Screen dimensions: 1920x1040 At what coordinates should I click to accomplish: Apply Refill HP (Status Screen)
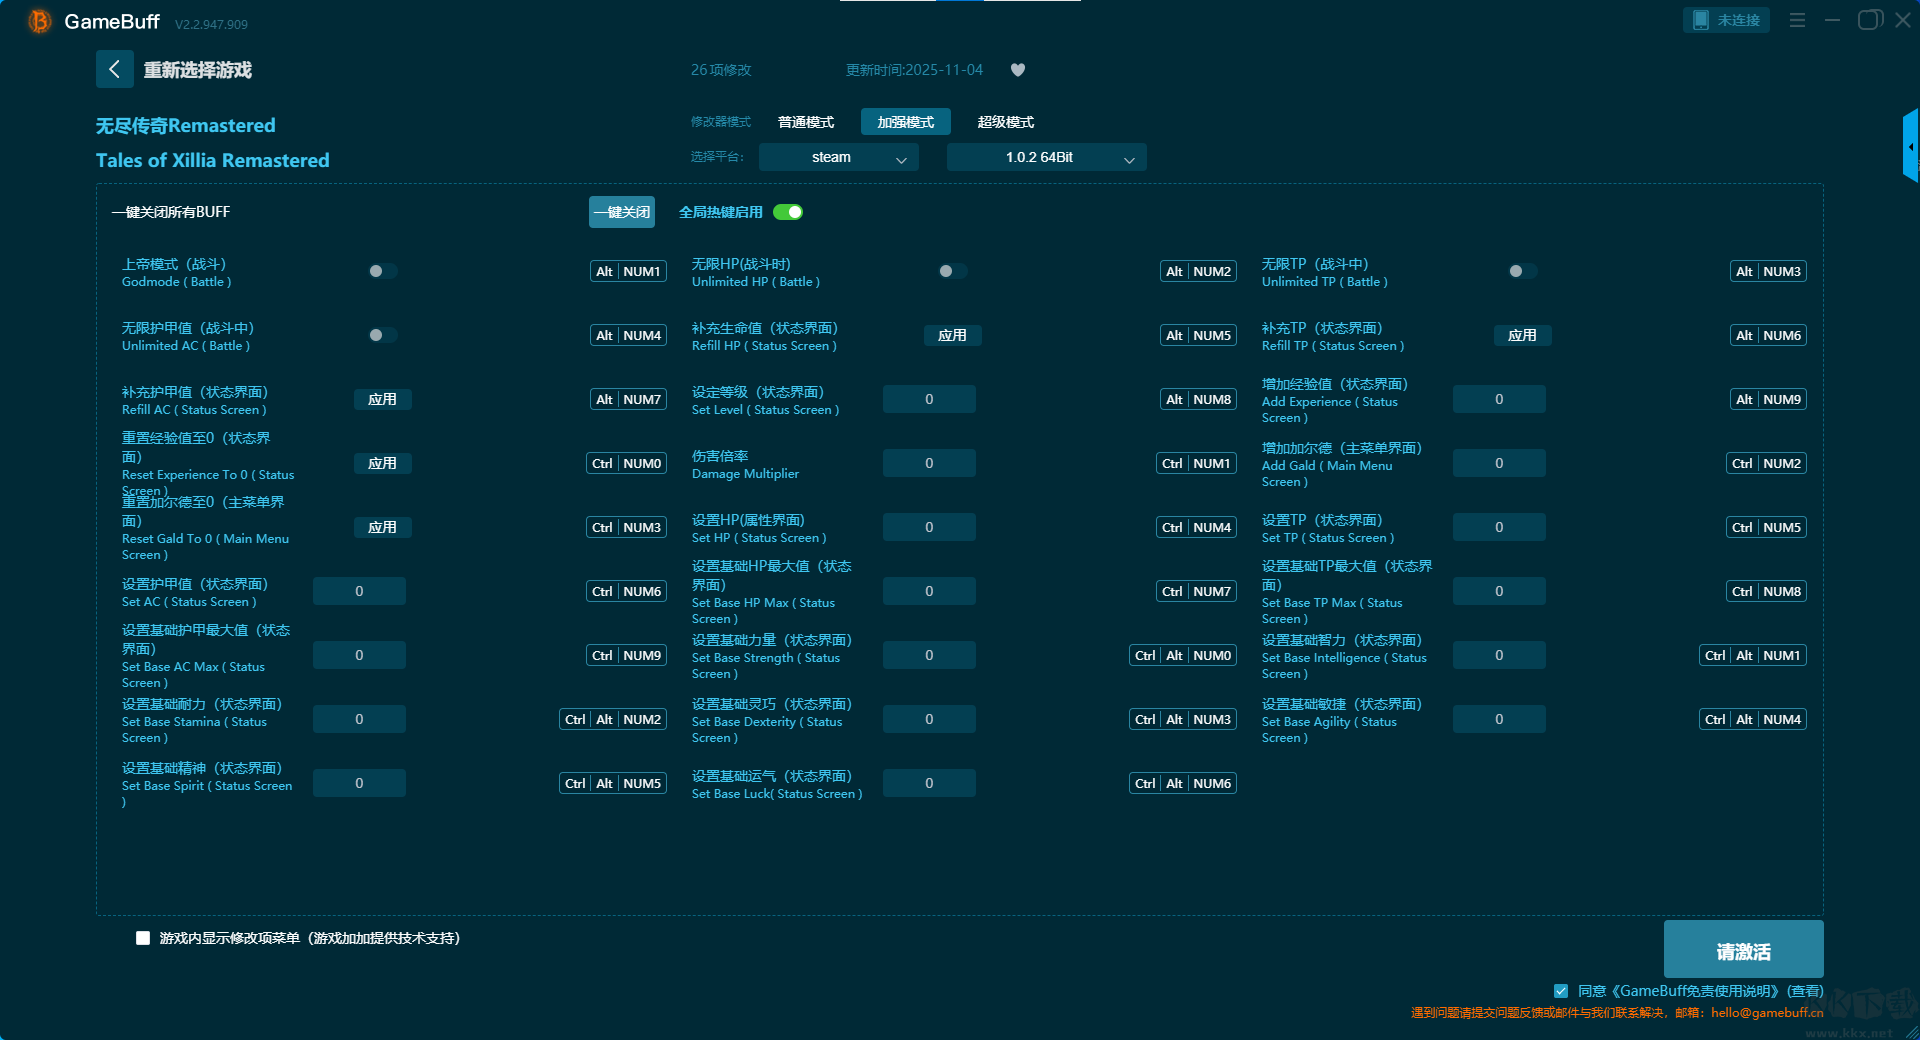(x=952, y=335)
